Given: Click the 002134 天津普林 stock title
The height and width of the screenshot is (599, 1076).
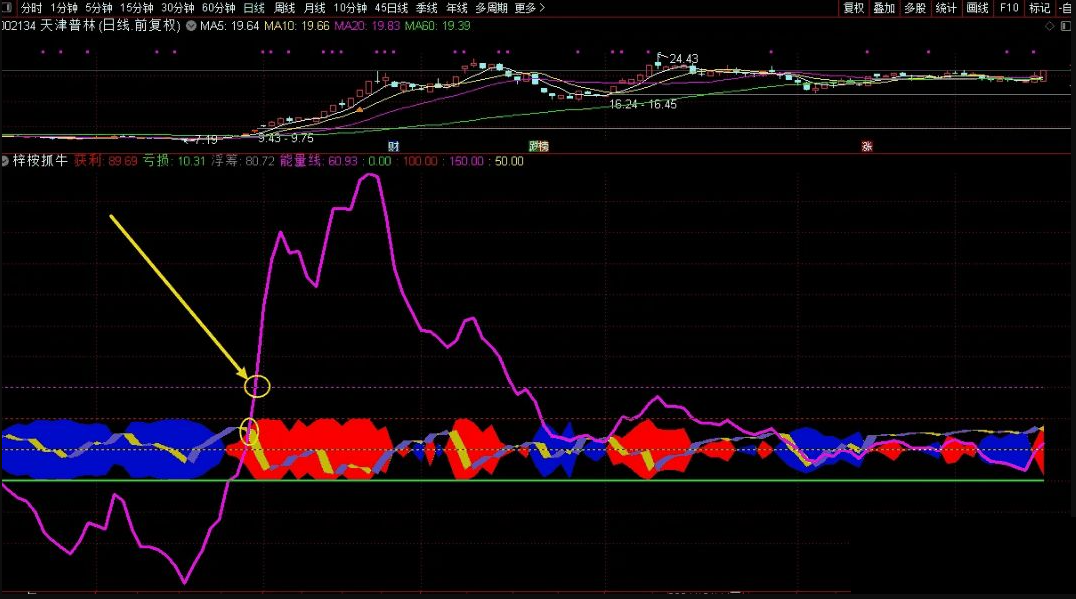Looking at the screenshot, I should click(91, 26).
